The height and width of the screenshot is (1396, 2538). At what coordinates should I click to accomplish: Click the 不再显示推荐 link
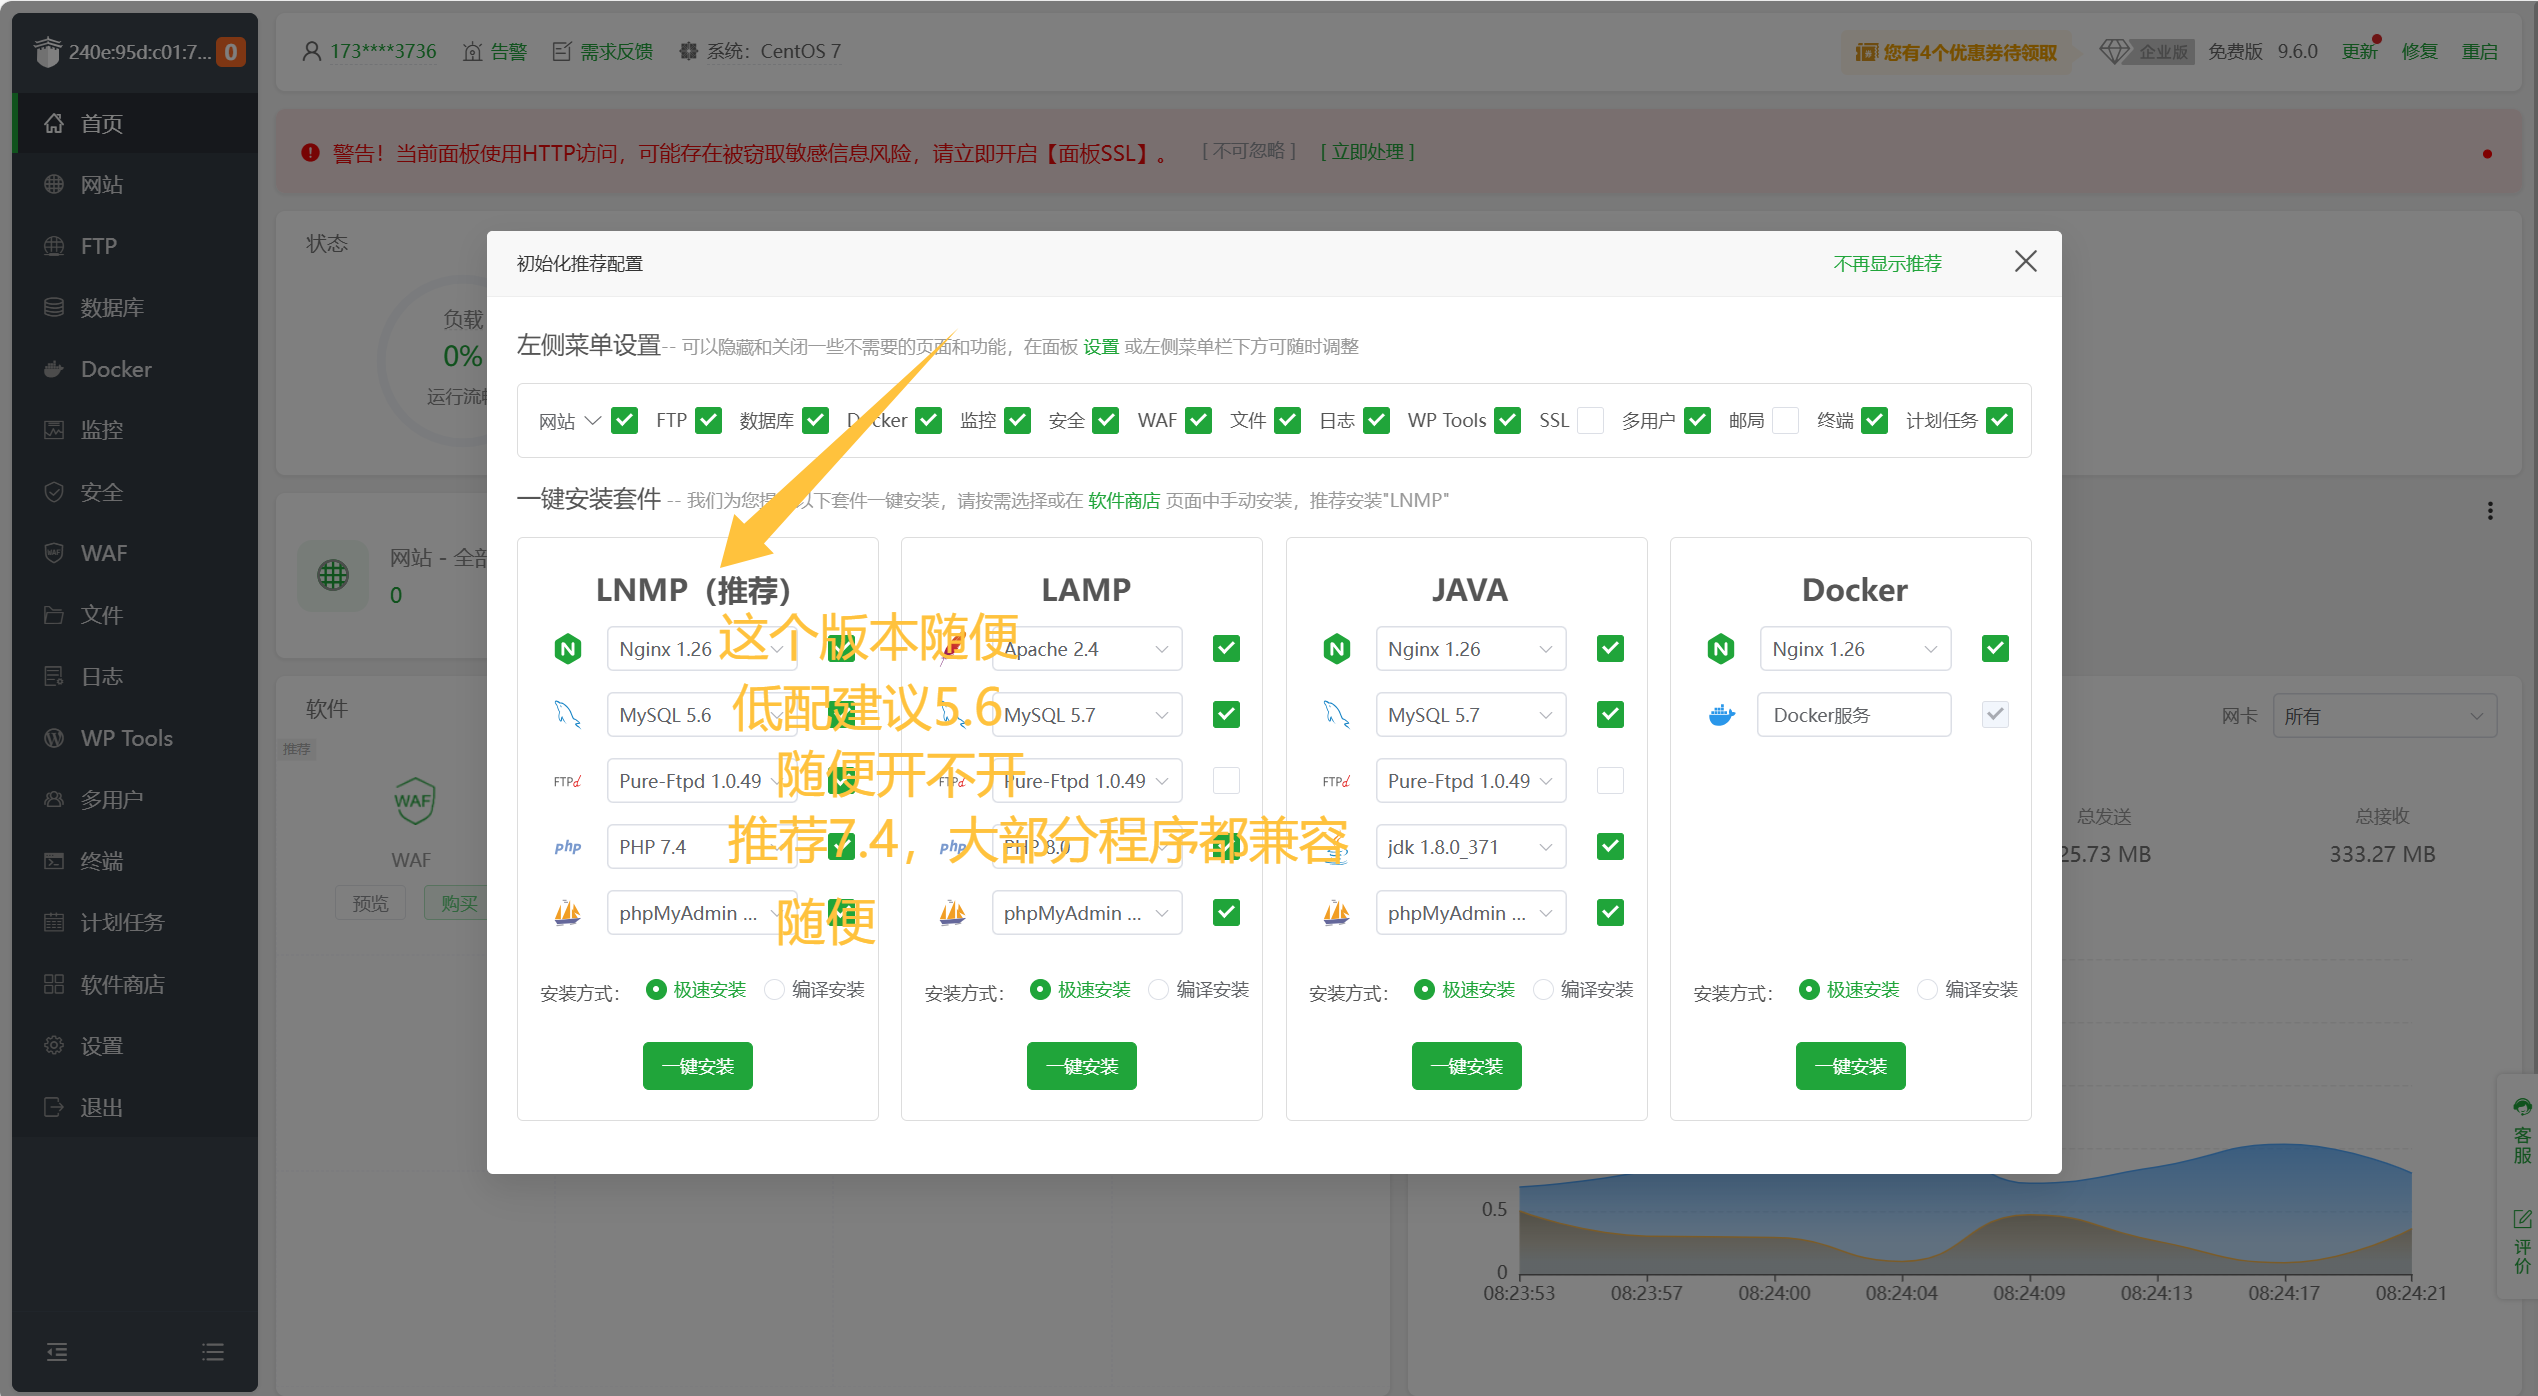pos(1886,263)
